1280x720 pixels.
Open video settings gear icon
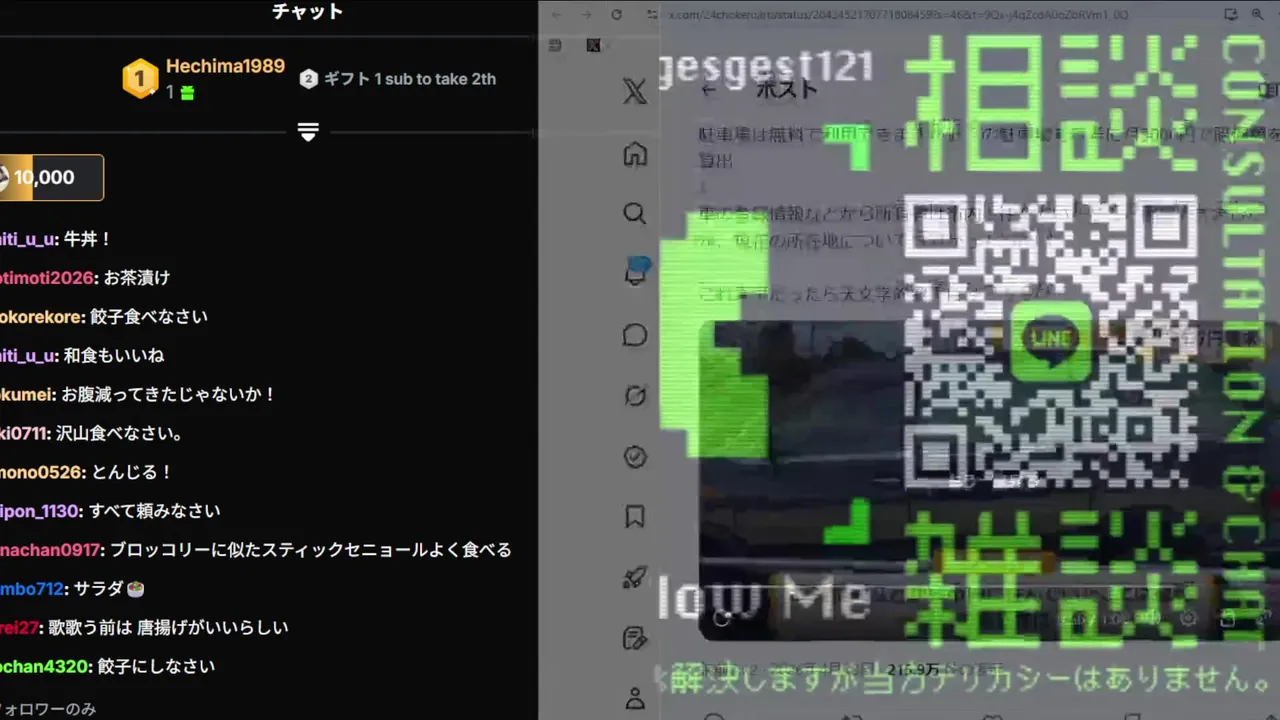1189,618
